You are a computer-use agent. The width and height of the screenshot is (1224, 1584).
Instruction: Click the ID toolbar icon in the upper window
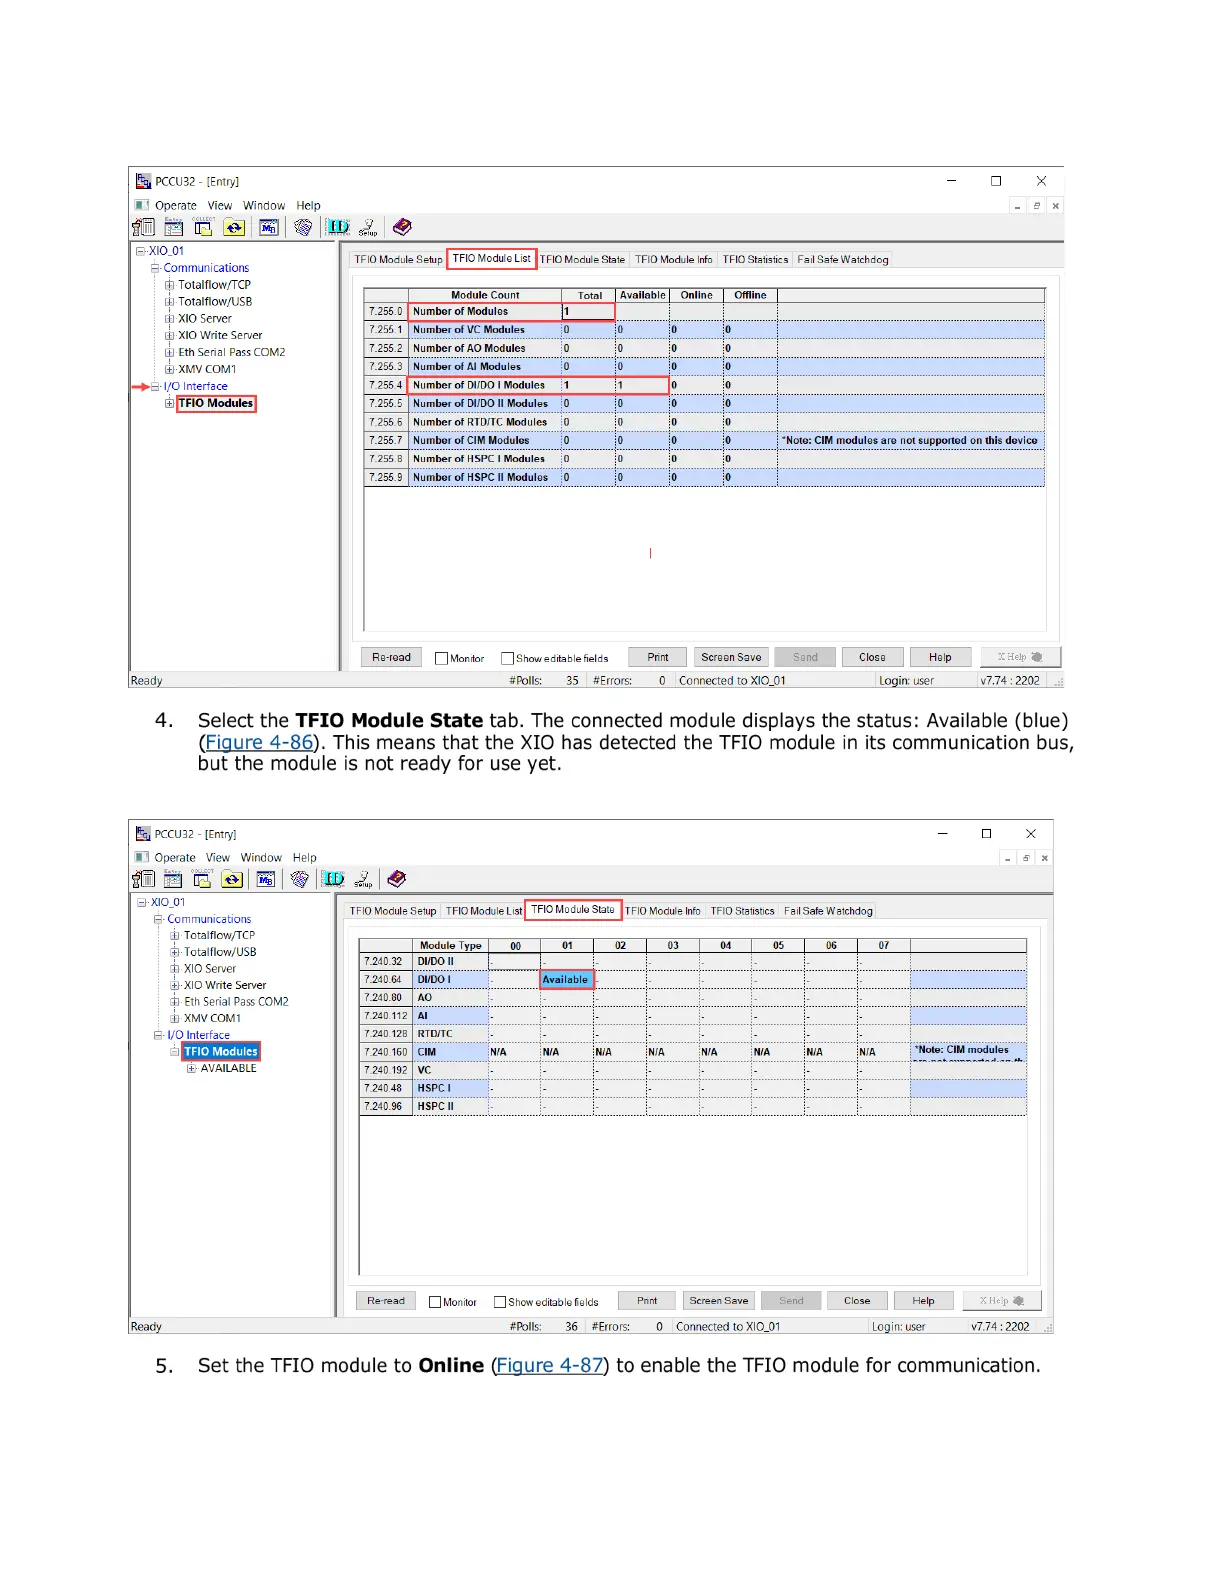(x=338, y=228)
